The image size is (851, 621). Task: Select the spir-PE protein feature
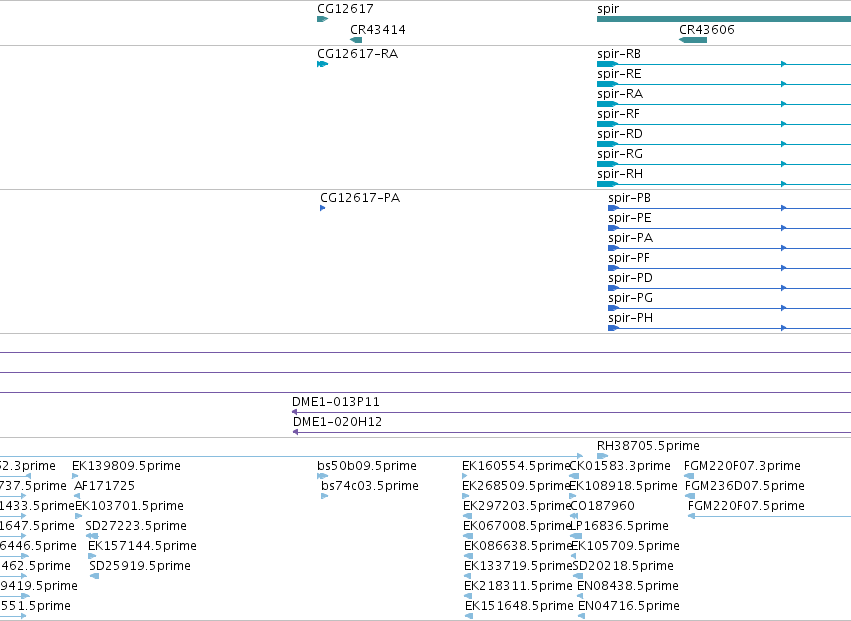tap(729, 228)
